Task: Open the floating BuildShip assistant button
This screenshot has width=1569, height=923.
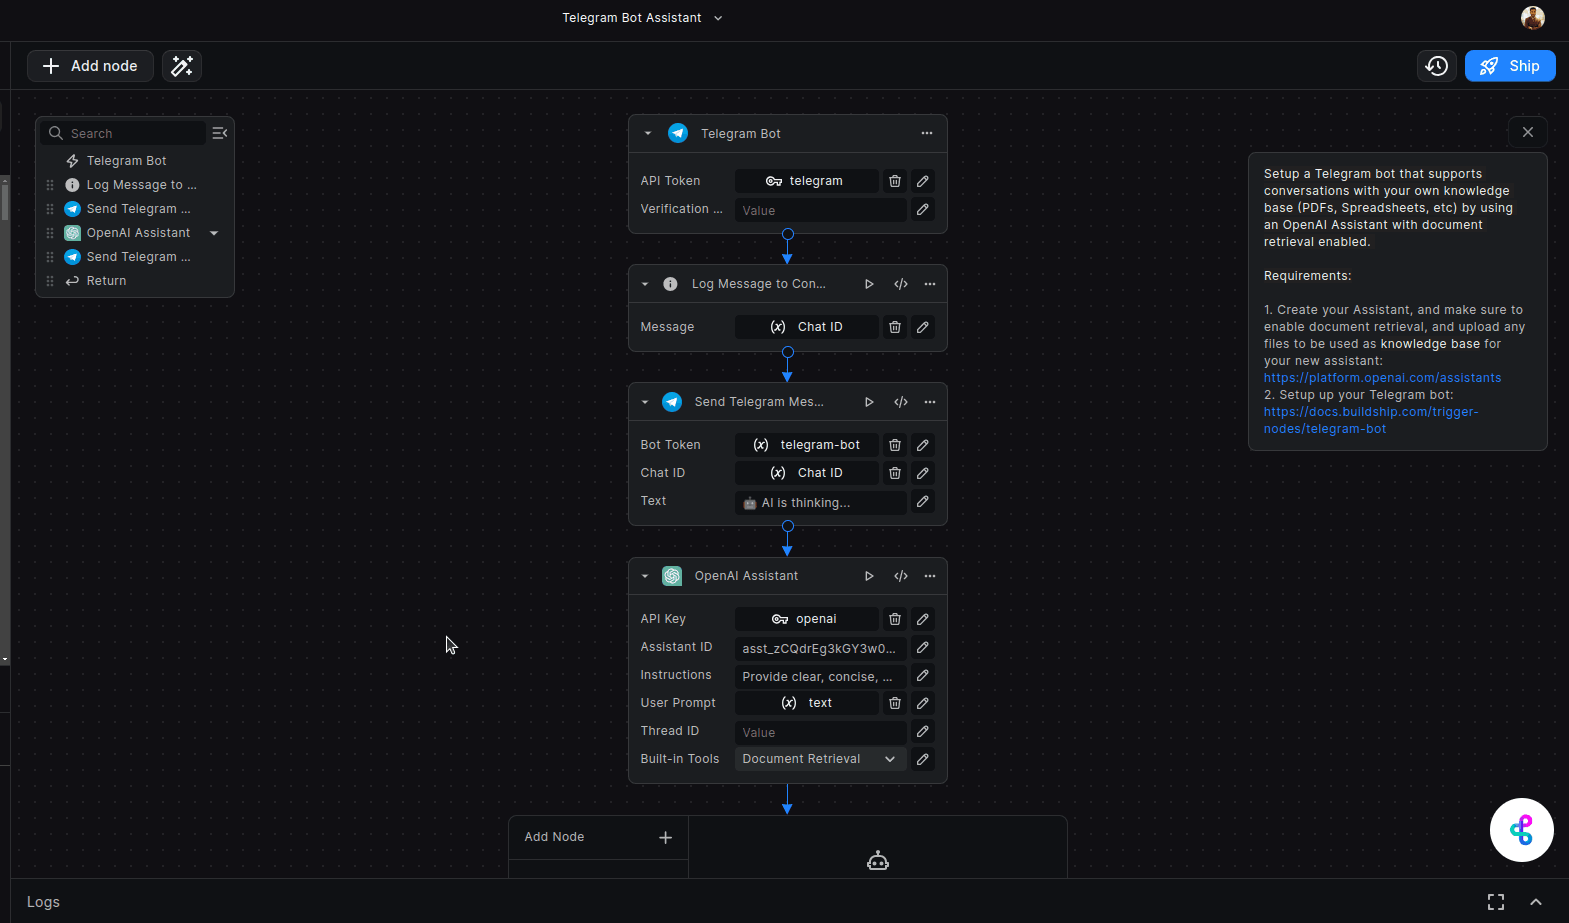Action: (1521, 830)
